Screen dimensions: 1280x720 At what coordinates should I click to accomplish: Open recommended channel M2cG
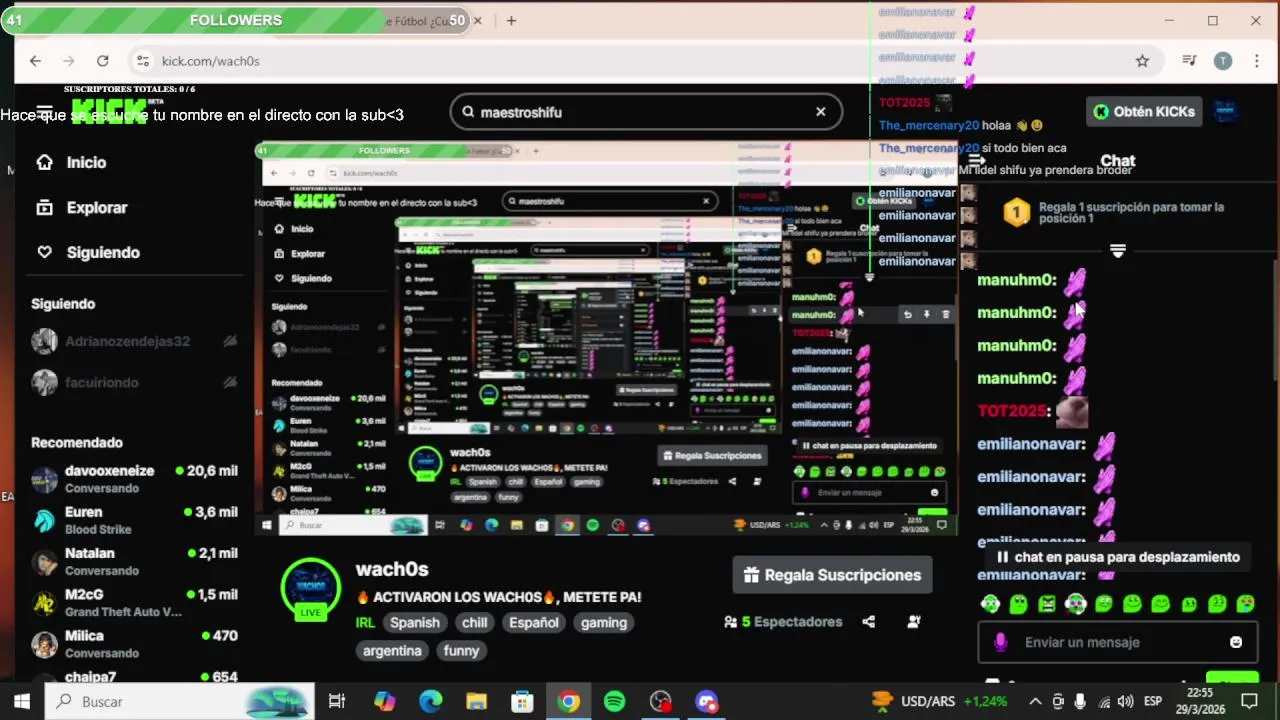pos(134,603)
